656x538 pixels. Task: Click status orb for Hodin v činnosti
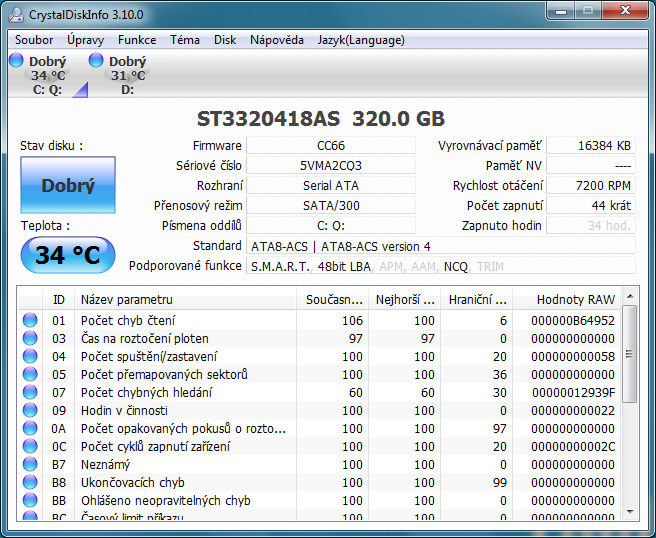tap(30, 411)
